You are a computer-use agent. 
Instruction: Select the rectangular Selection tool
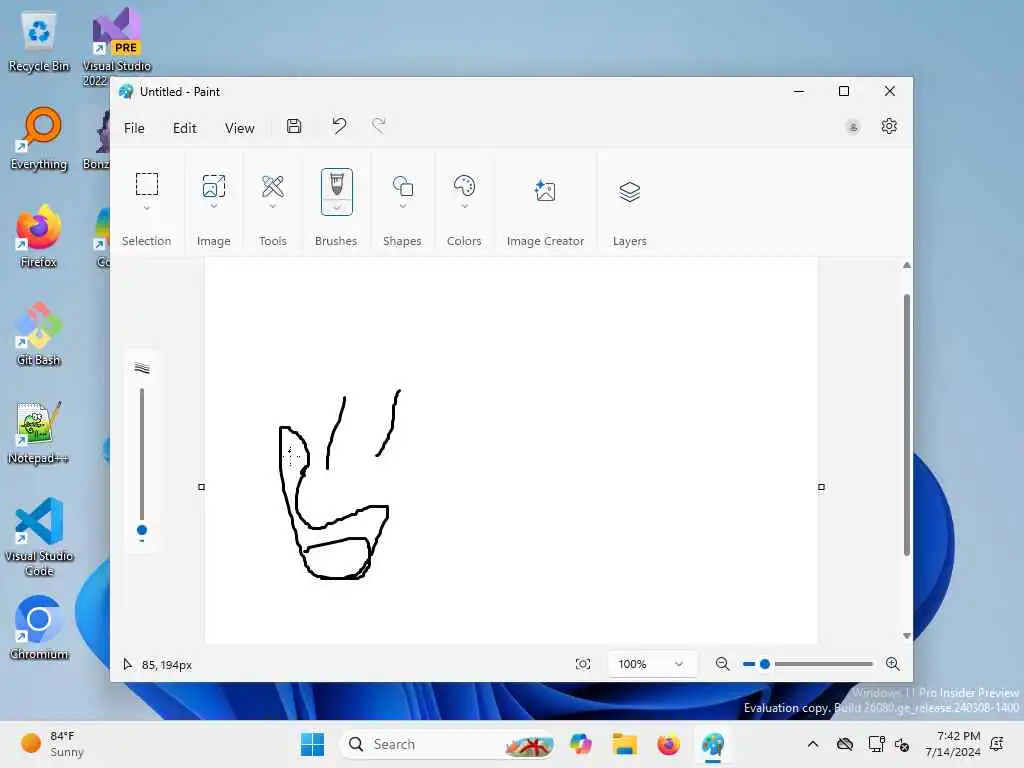(147, 184)
